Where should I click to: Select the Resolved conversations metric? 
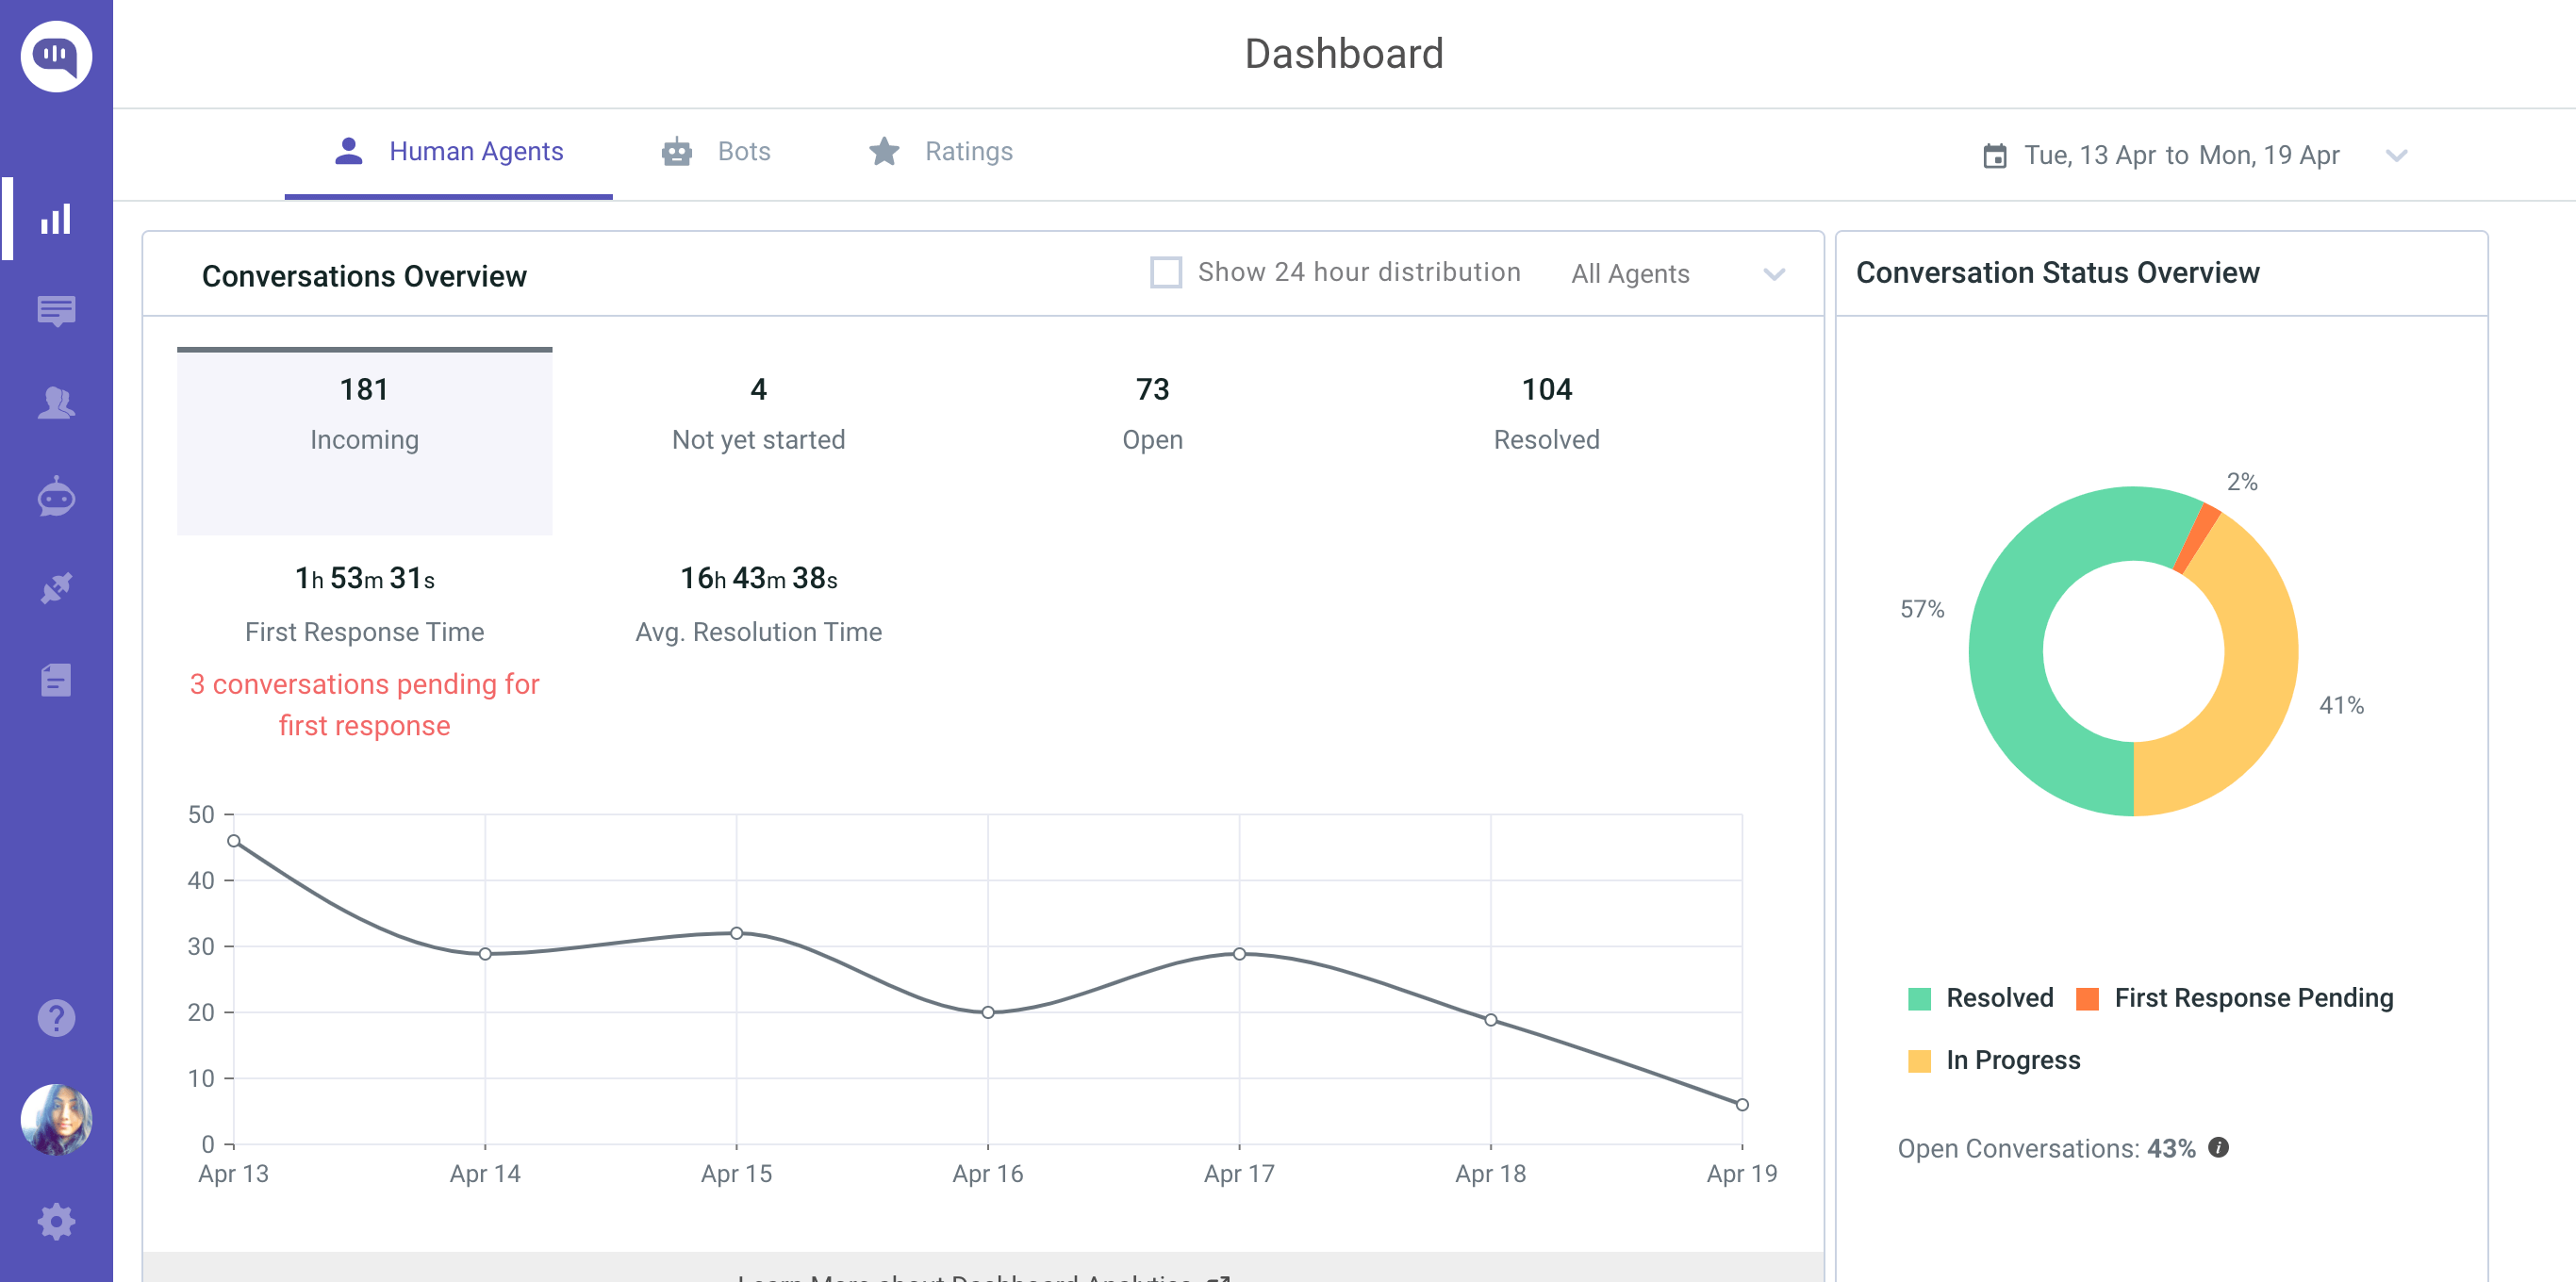coord(1546,412)
